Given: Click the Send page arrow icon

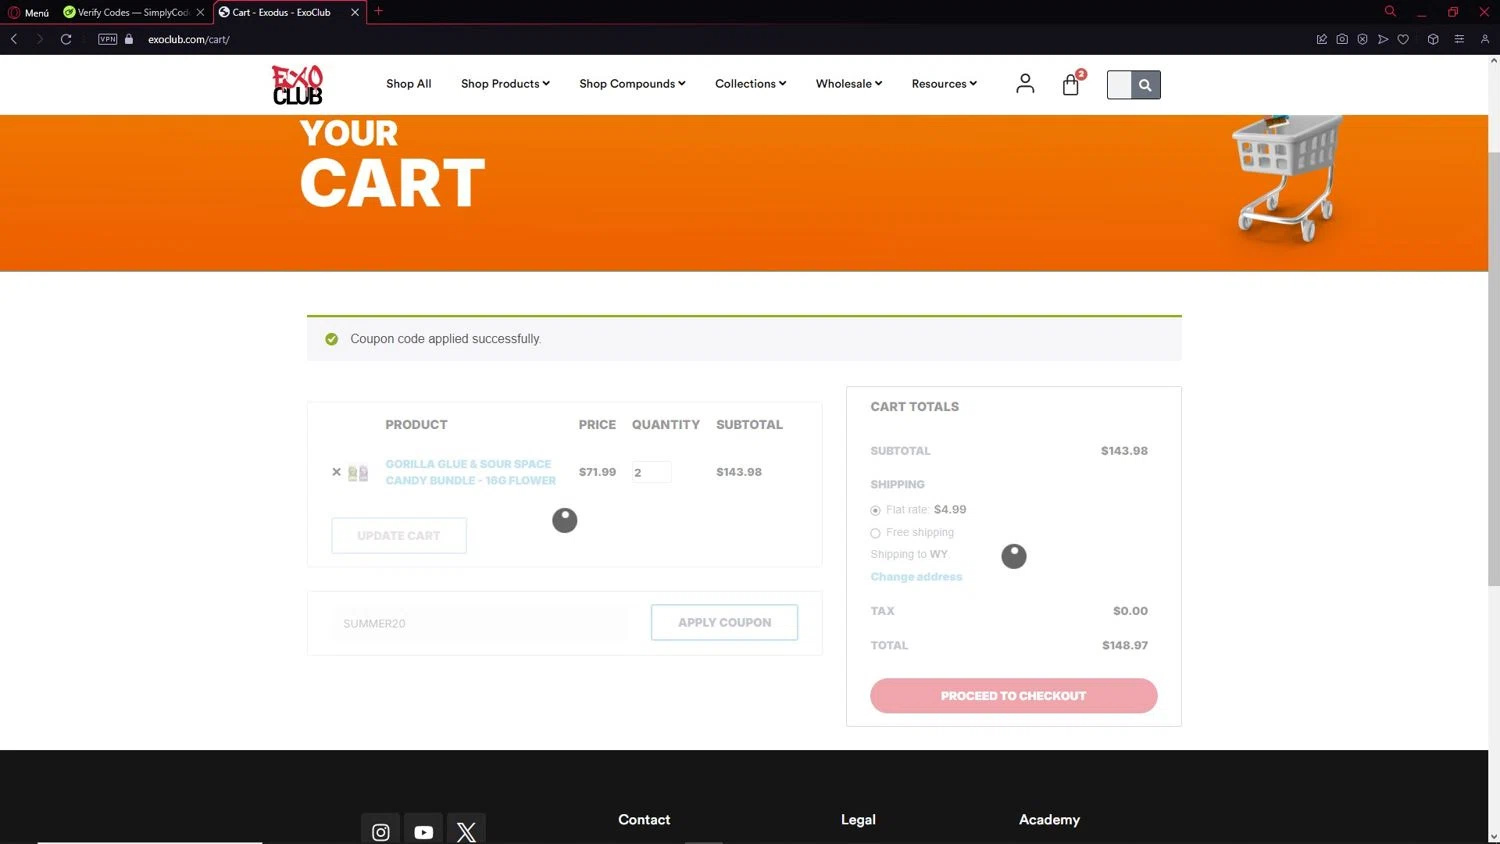Looking at the screenshot, I should coord(1383,39).
